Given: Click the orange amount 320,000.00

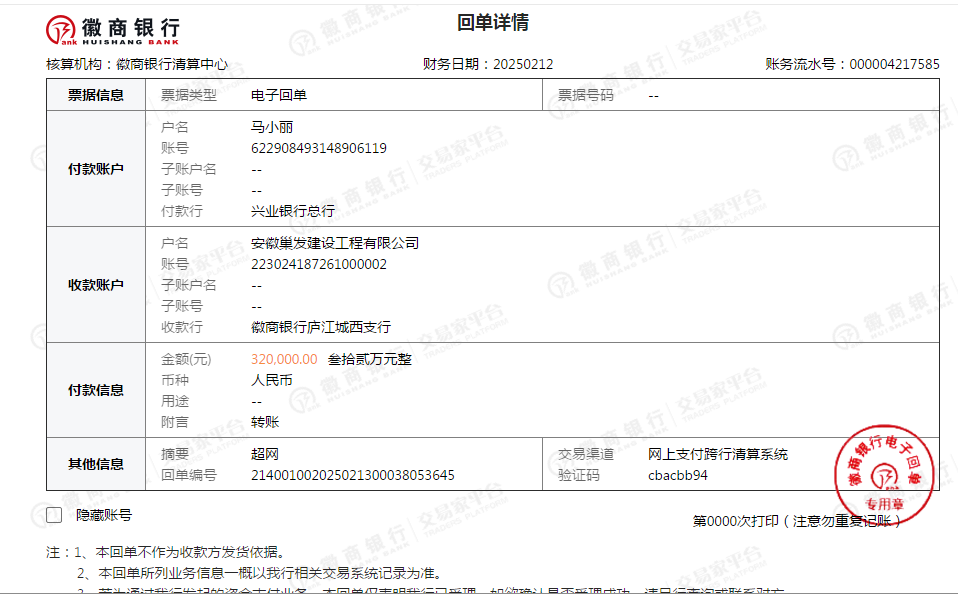Looking at the screenshot, I should tap(284, 359).
